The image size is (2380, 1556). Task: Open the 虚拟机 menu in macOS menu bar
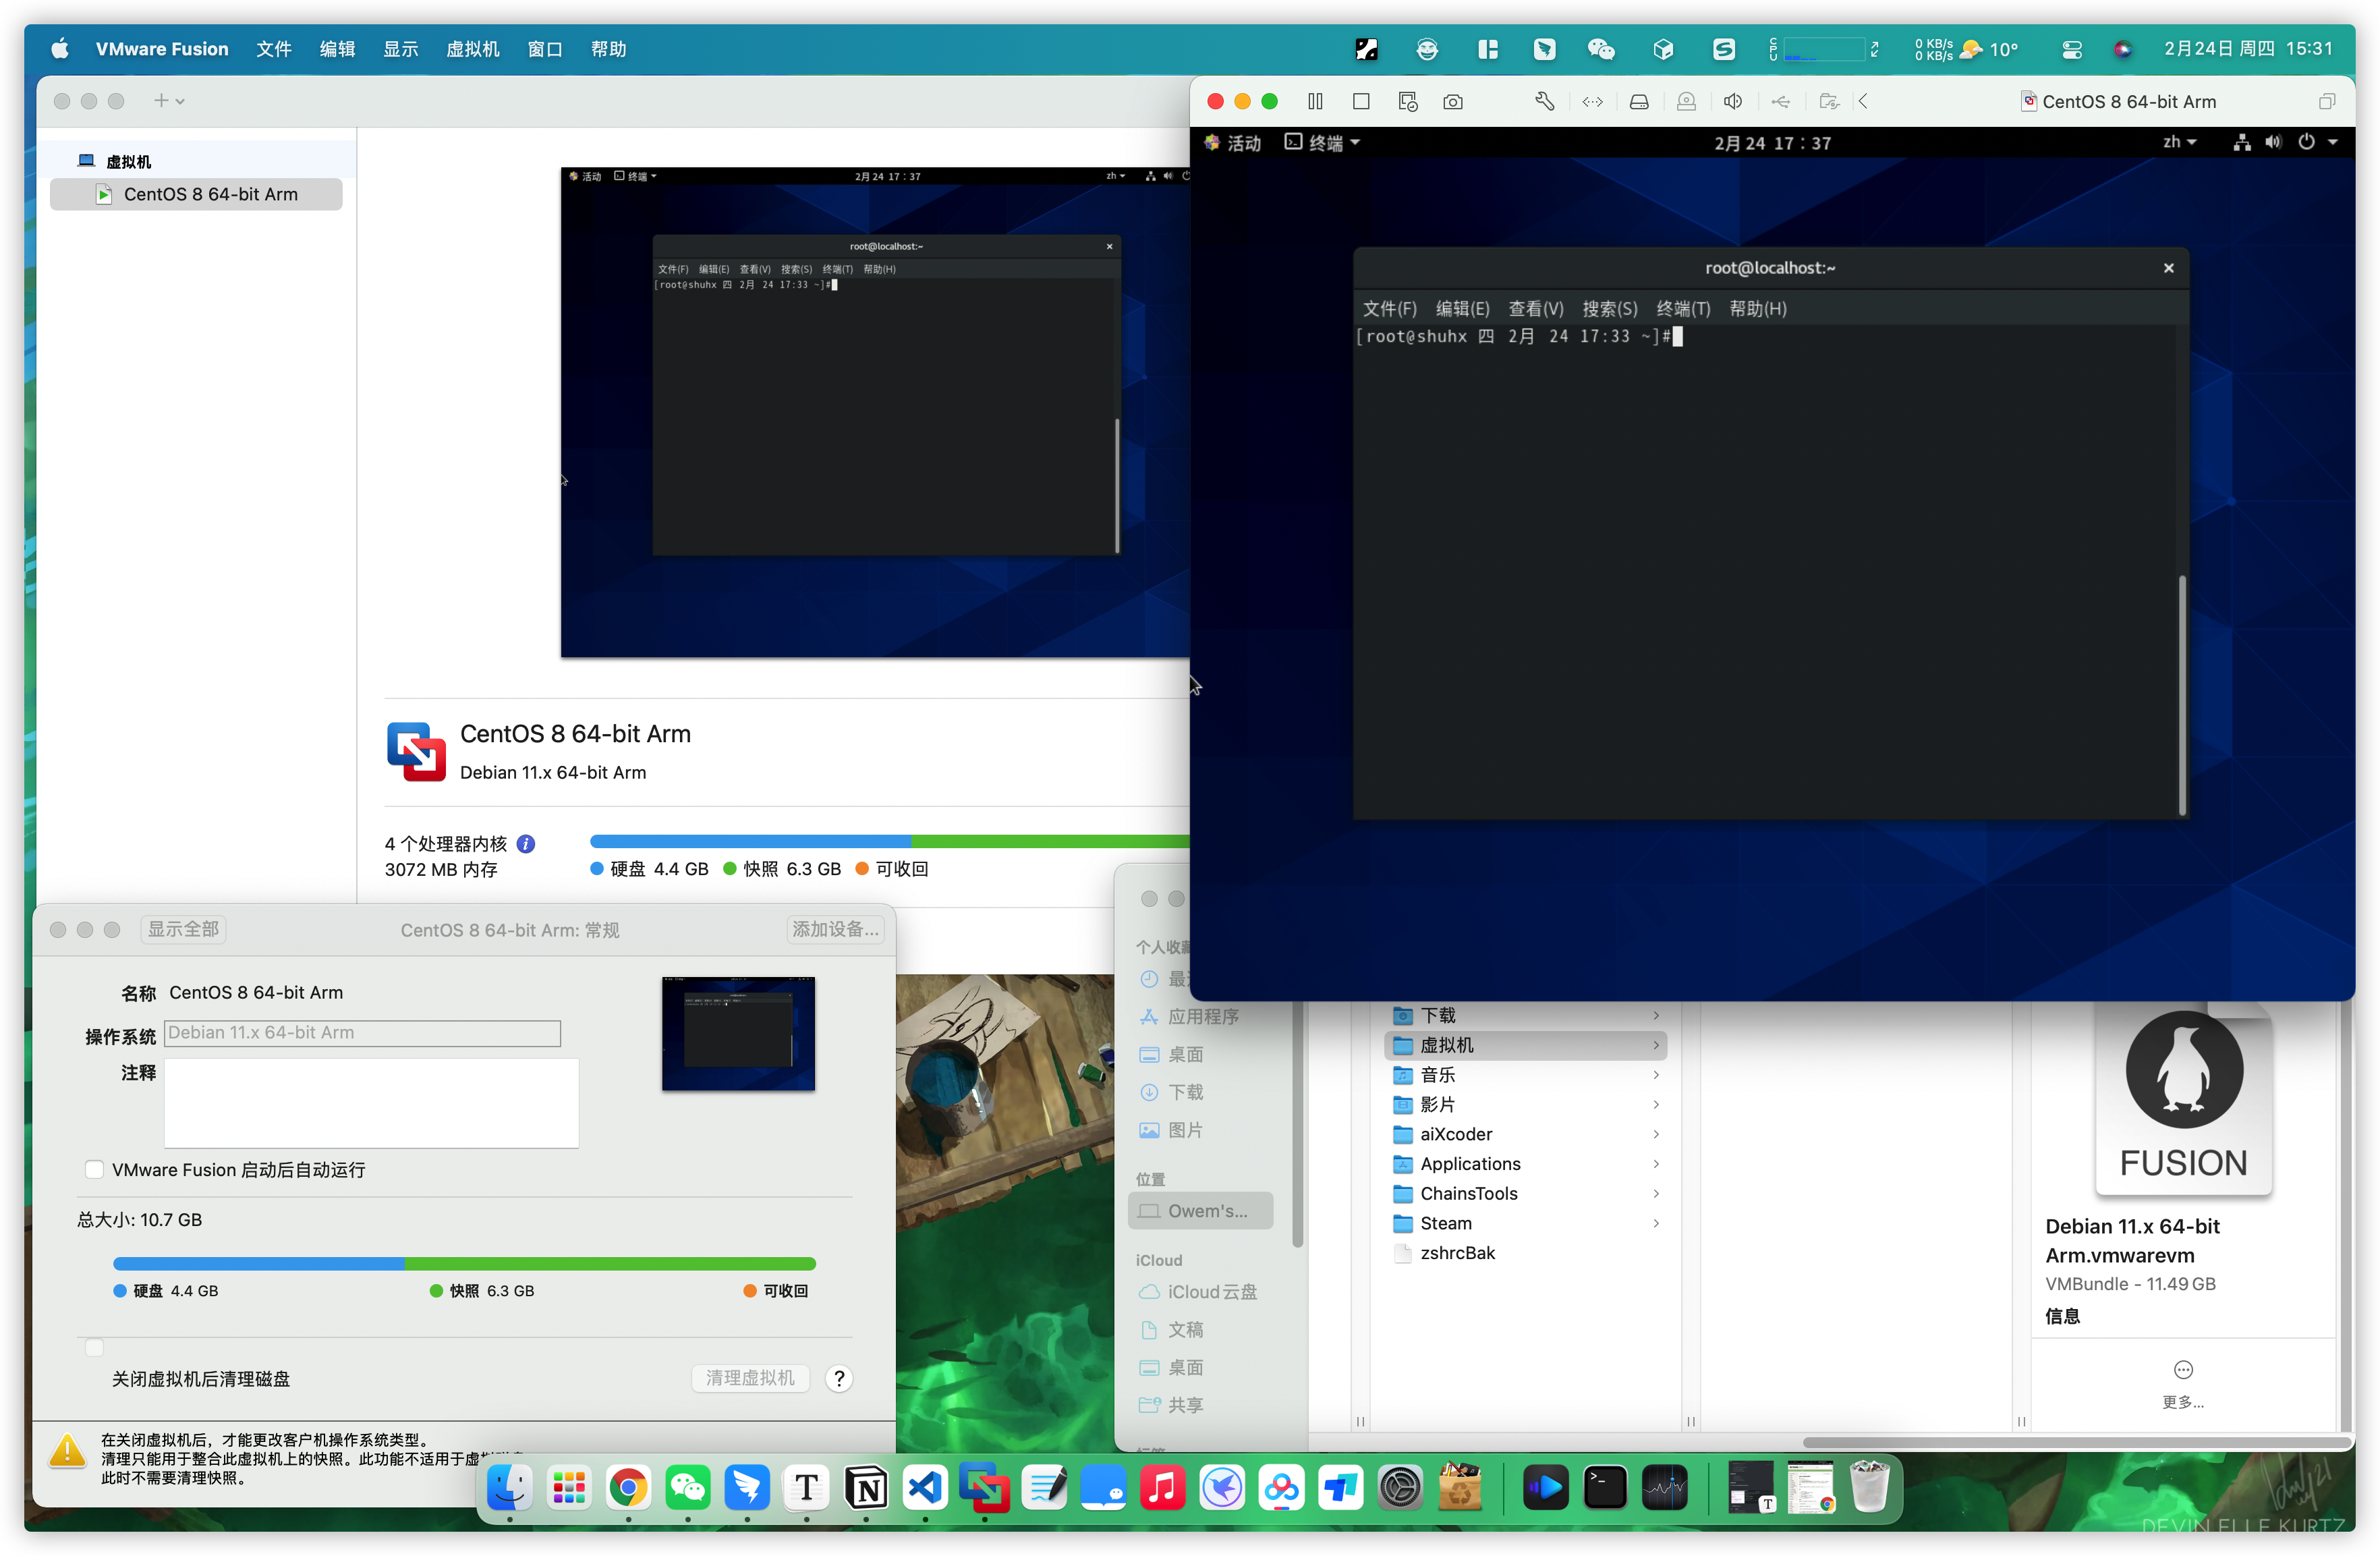[x=472, y=49]
